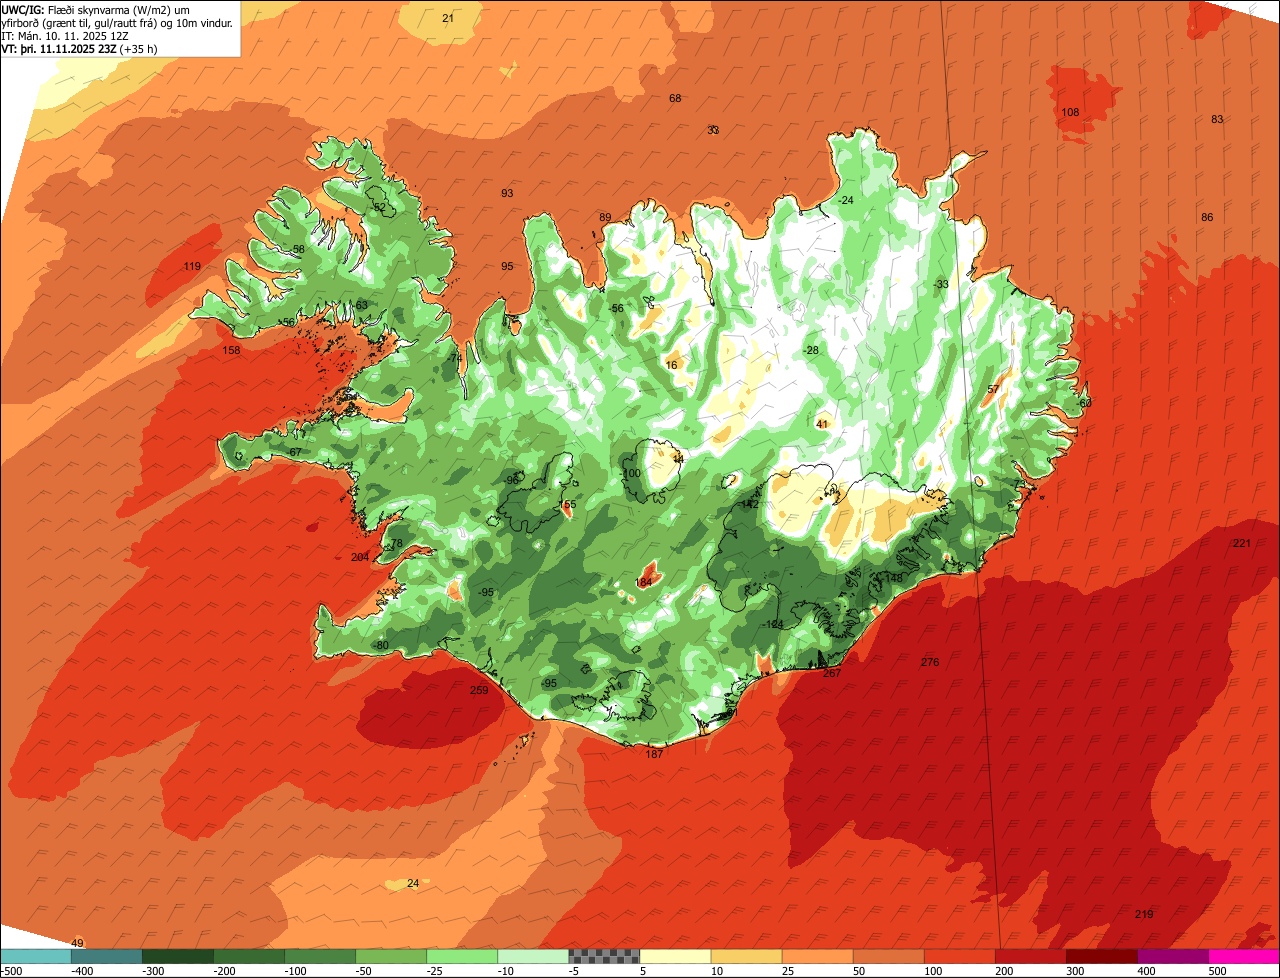The width and height of the screenshot is (1280, 978).
Task: Click the light orange 25 to 50 swatch
Action: (x=817, y=956)
